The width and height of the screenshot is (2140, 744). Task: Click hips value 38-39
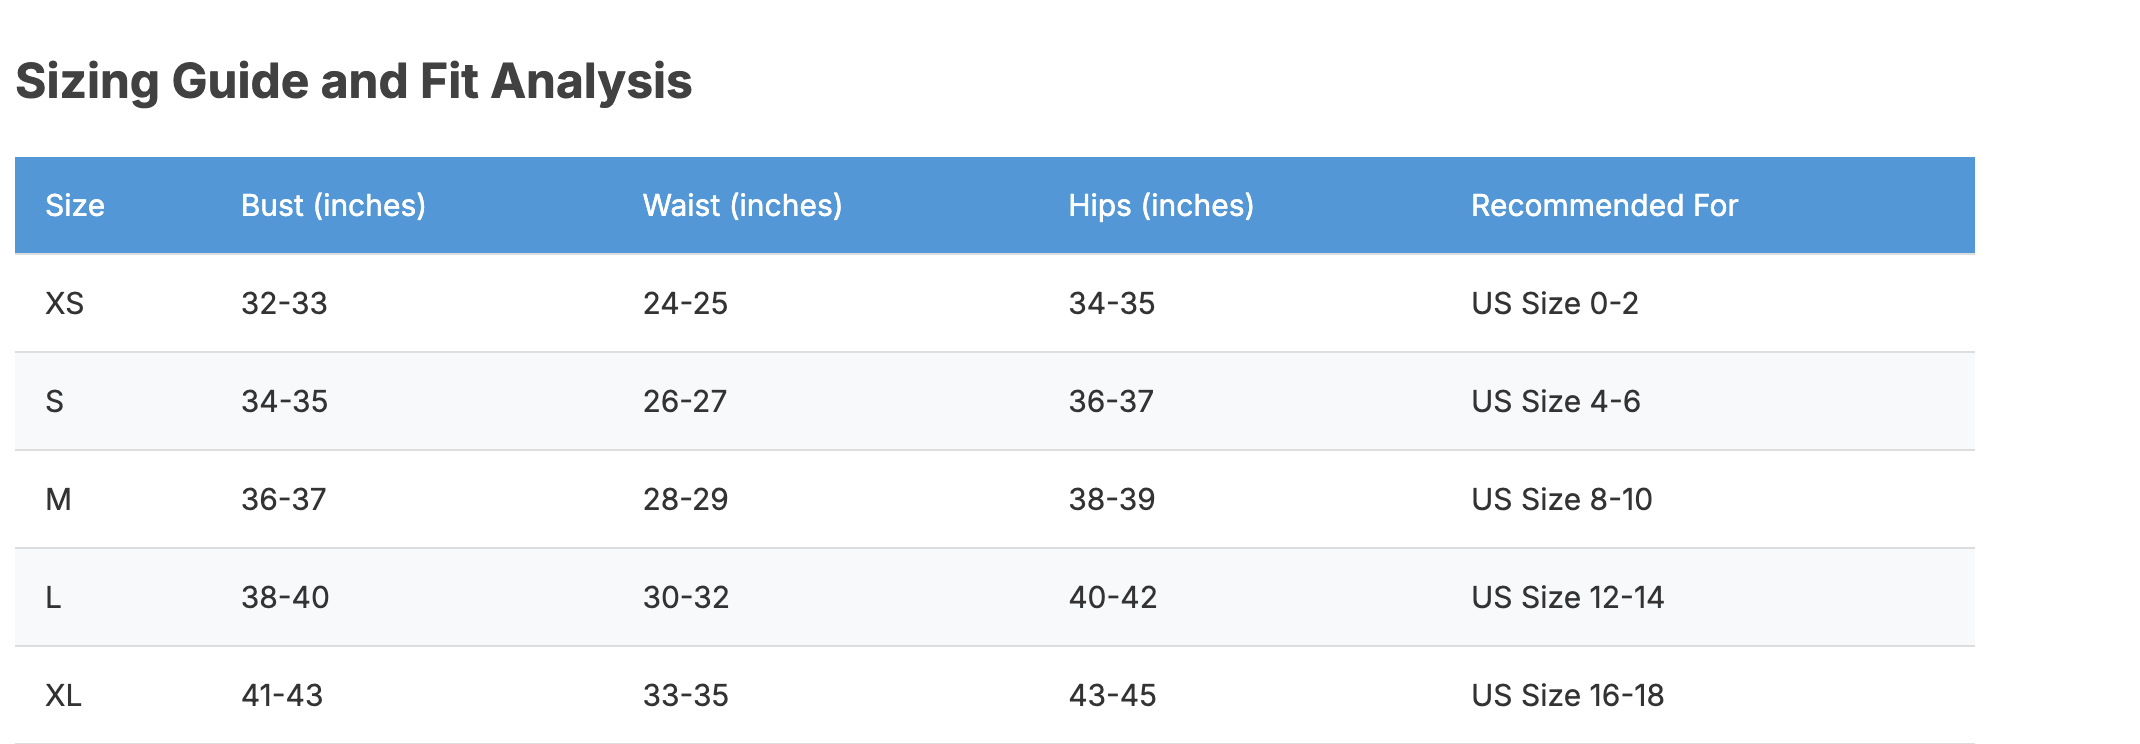point(1111,500)
